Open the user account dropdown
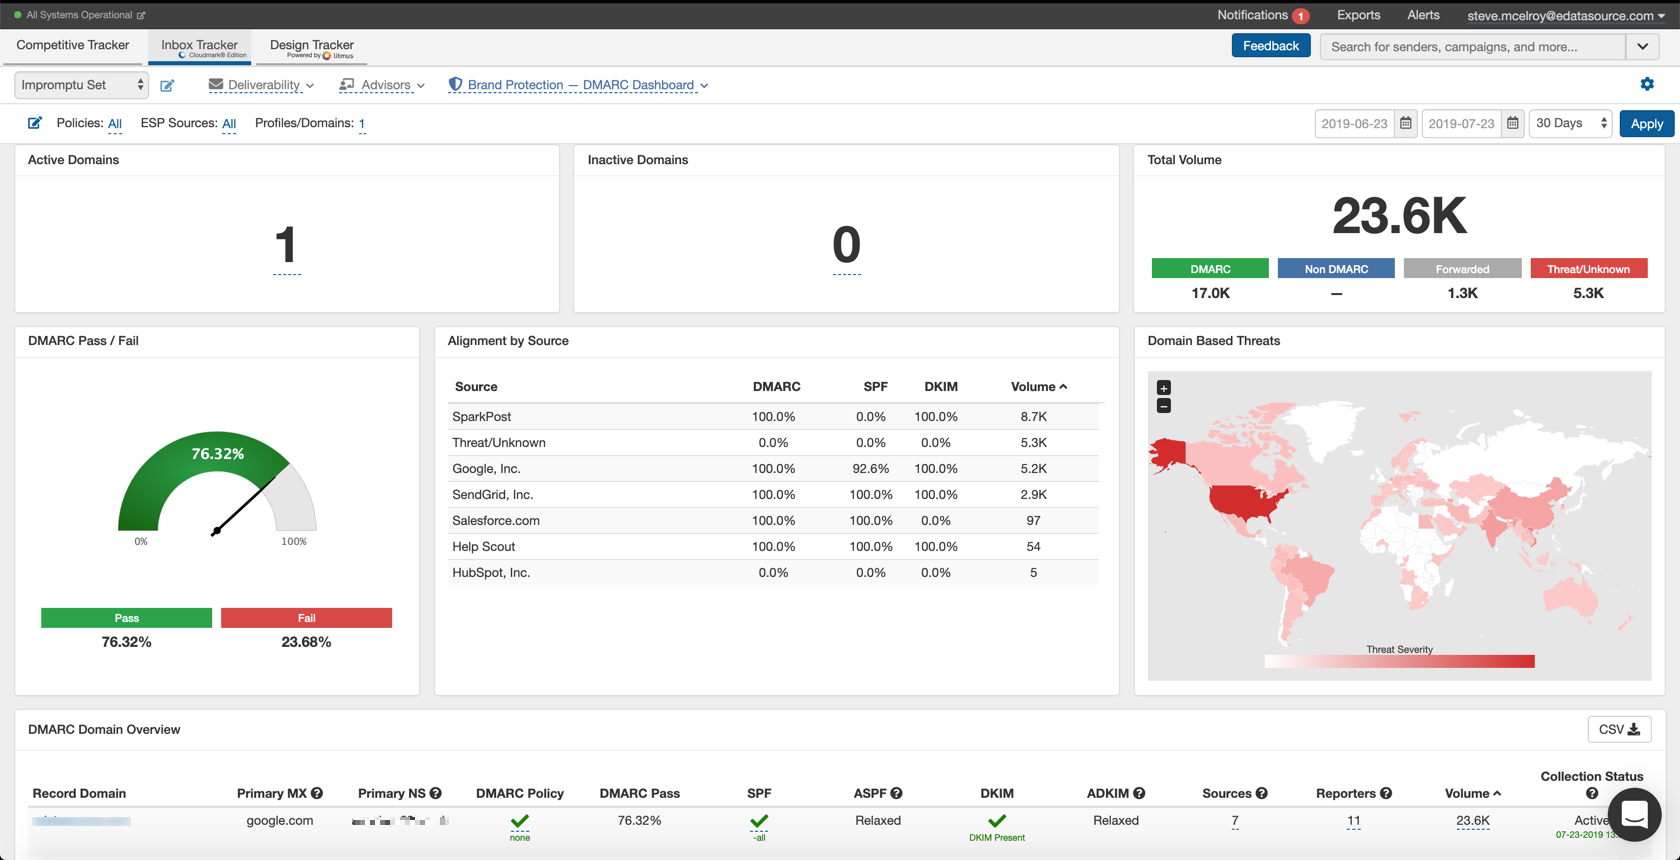Image resolution: width=1680 pixels, height=860 pixels. click(x=1566, y=15)
